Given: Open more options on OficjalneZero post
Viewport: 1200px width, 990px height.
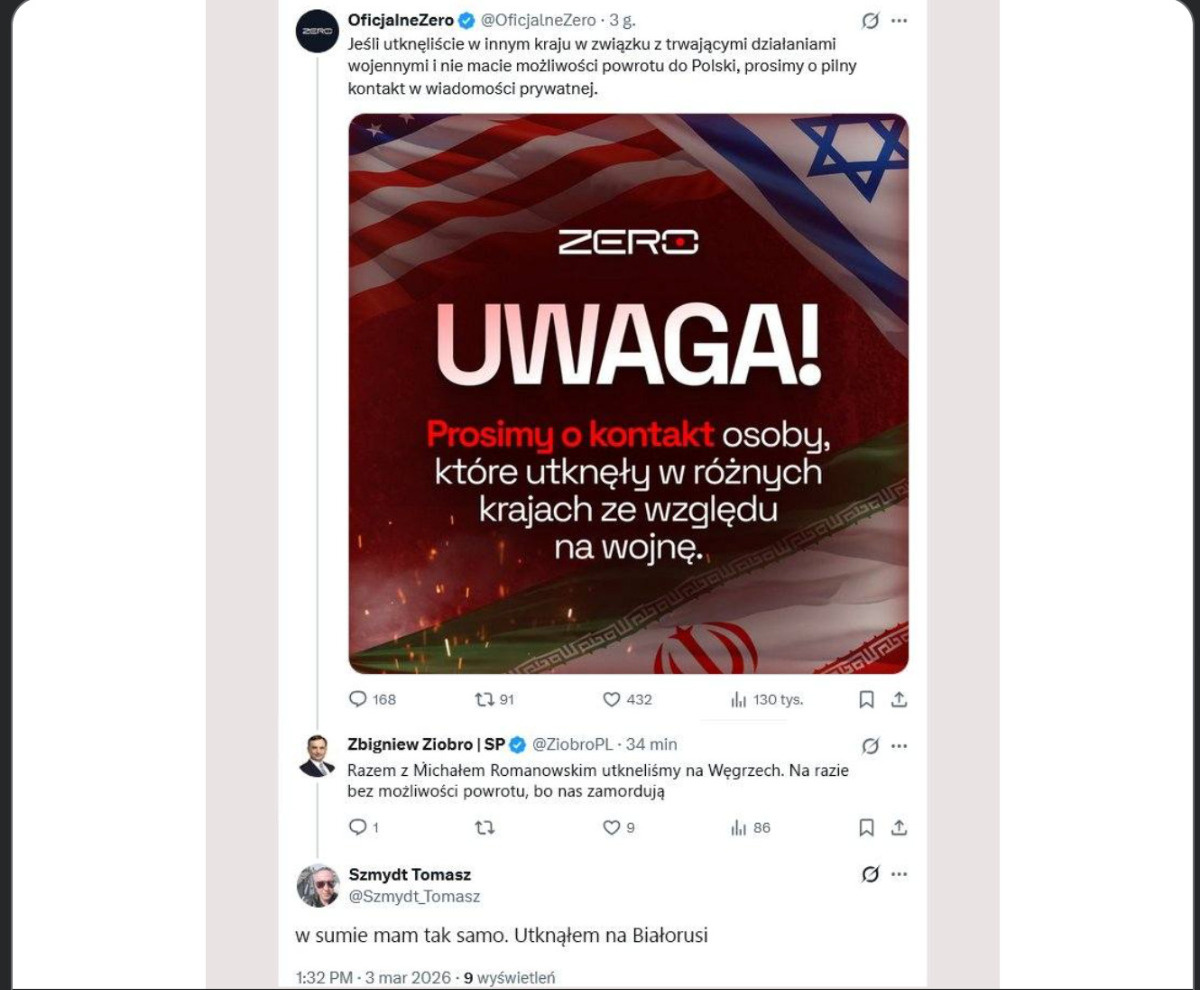Looking at the screenshot, I should pyautogui.click(x=899, y=20).
